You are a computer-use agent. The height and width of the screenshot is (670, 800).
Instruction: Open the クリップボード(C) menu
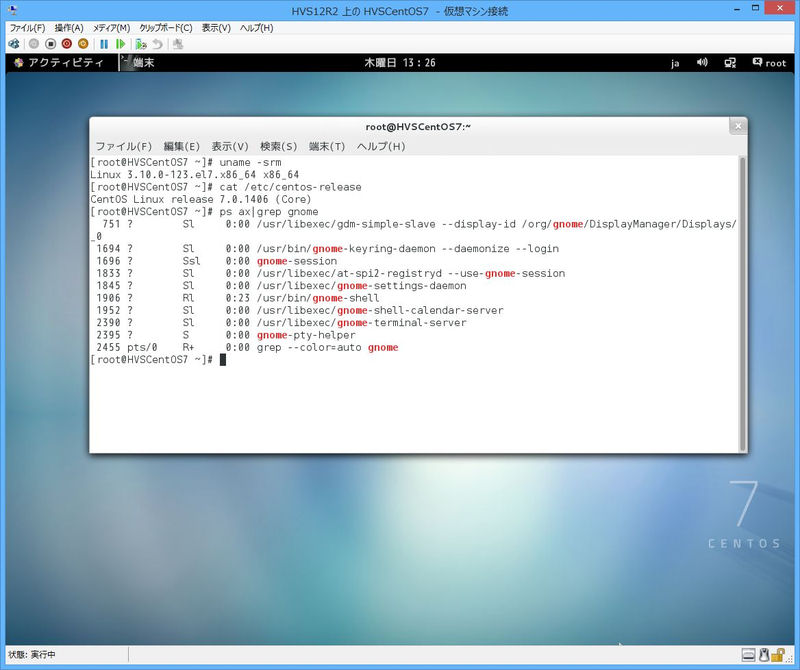click(166, 28)
